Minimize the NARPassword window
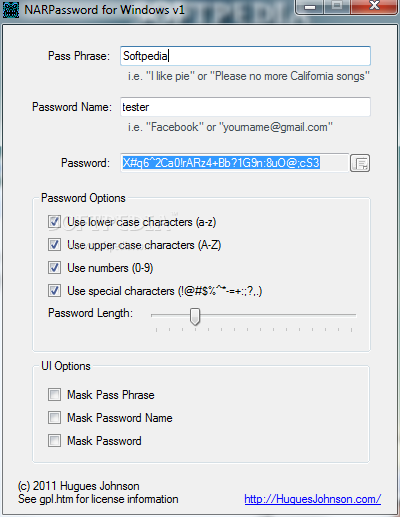Viewport: 400px width, 517px height. tap(310, 6)
